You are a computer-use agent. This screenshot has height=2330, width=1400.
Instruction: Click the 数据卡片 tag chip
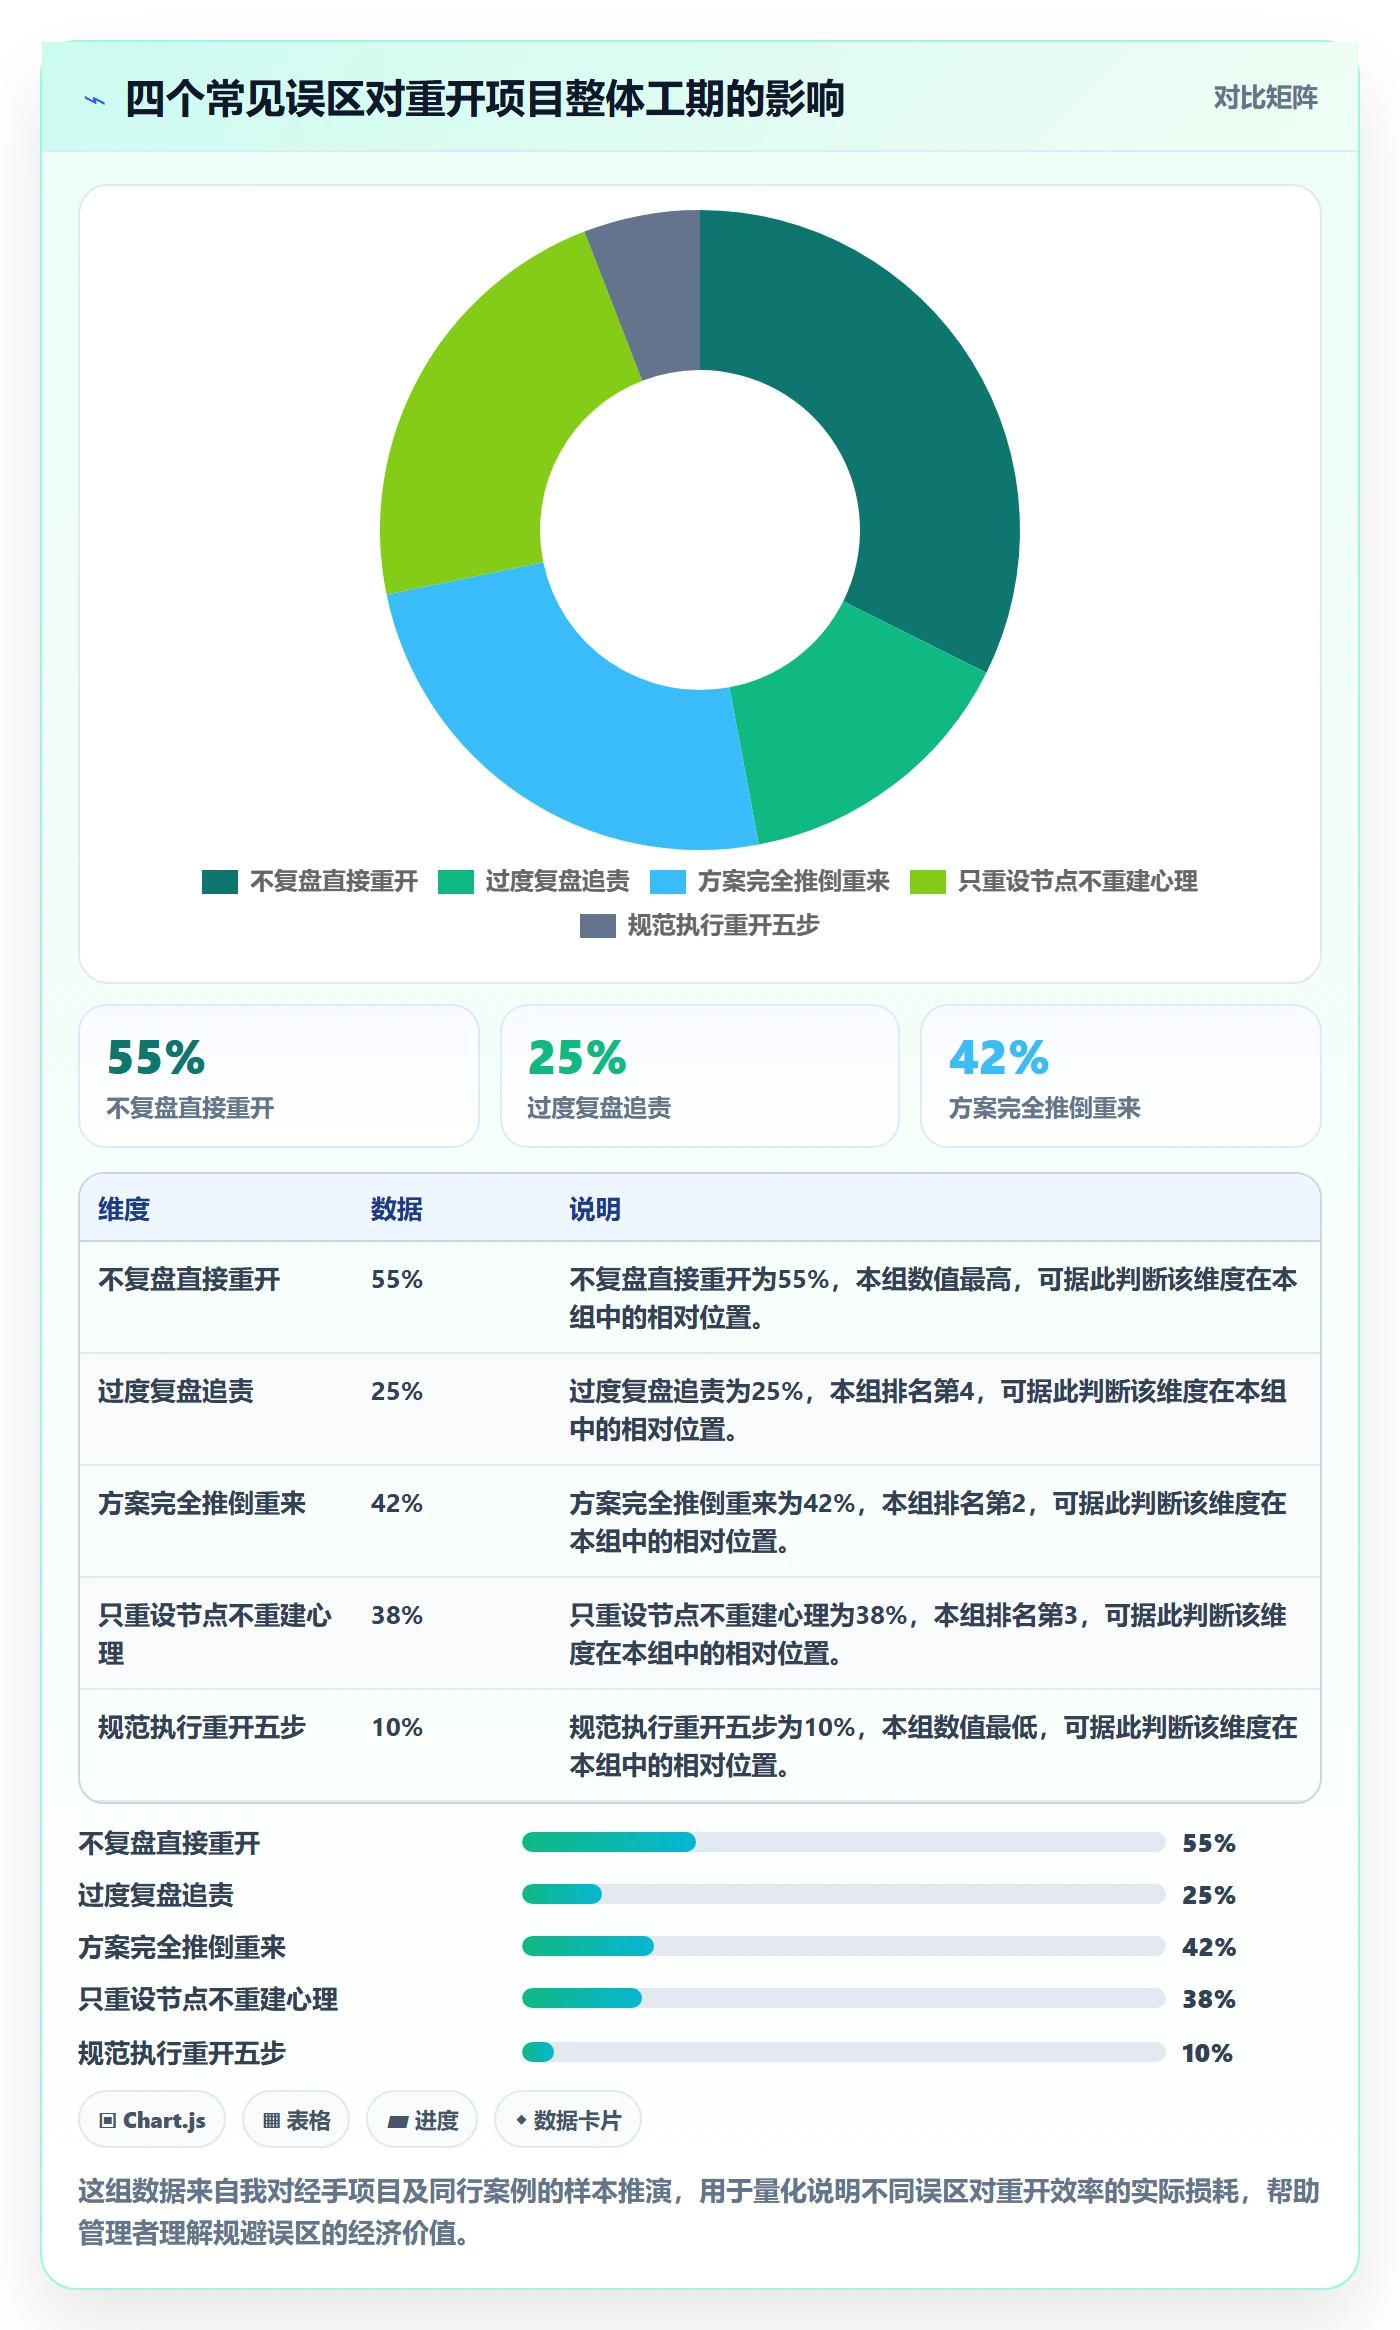tap(568, 2119)
